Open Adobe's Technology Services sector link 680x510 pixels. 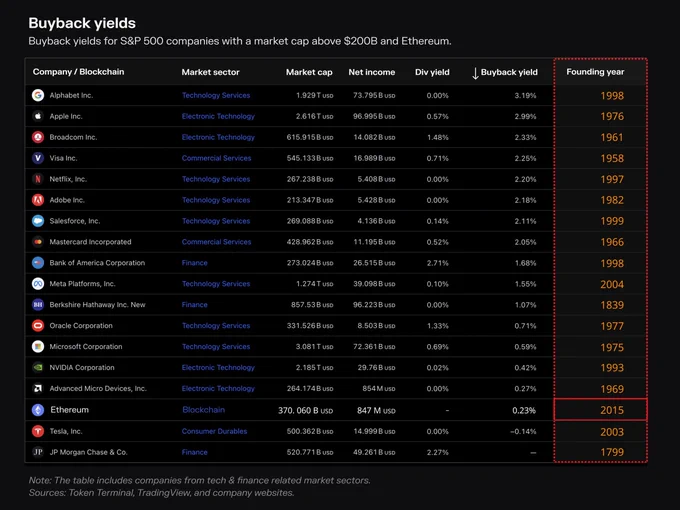tap(216, 200)
